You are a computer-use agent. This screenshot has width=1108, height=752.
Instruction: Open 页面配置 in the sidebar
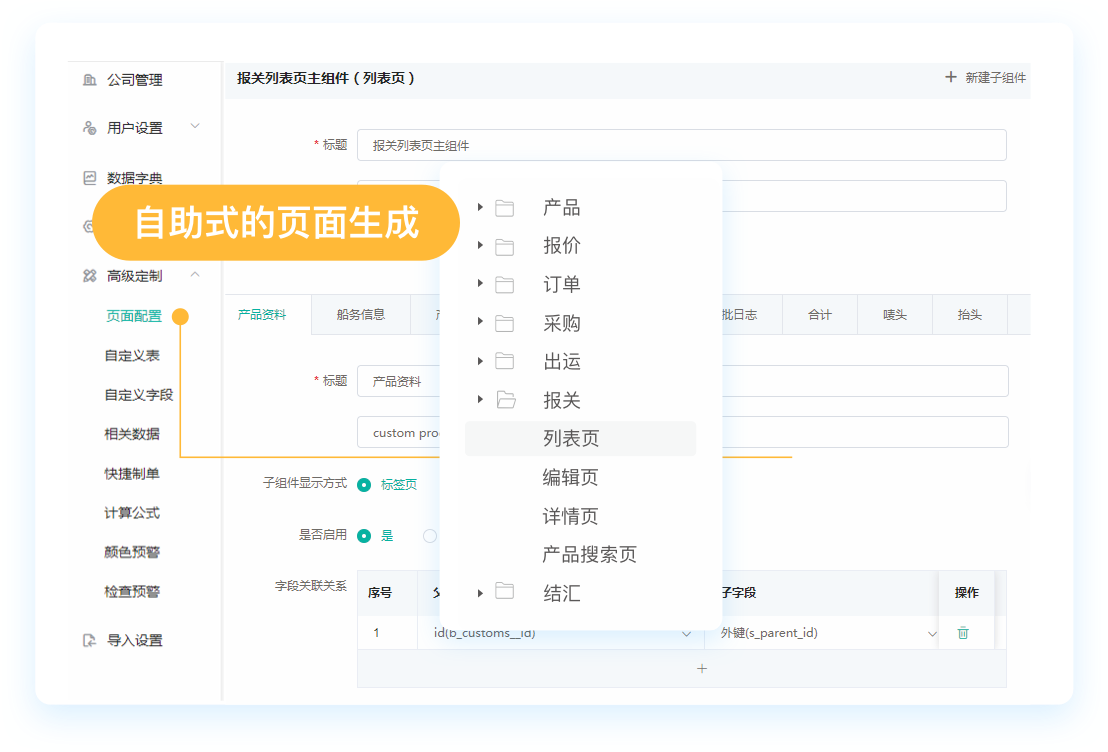tap(134, 316)
